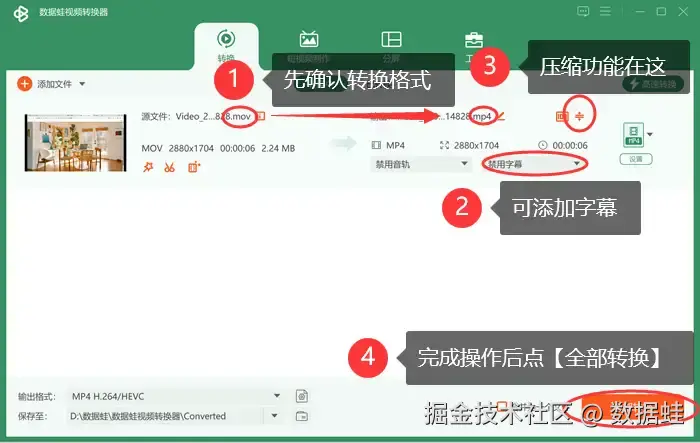Click the app logo in title bar
This screenshot has height=443, width=700.
[x=21, y=13]
